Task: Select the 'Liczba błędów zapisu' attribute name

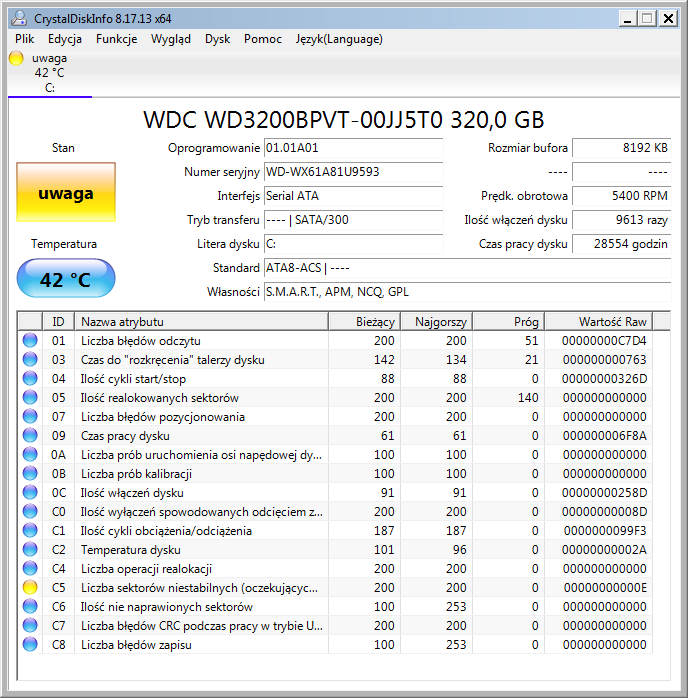Action: [136, 645]
